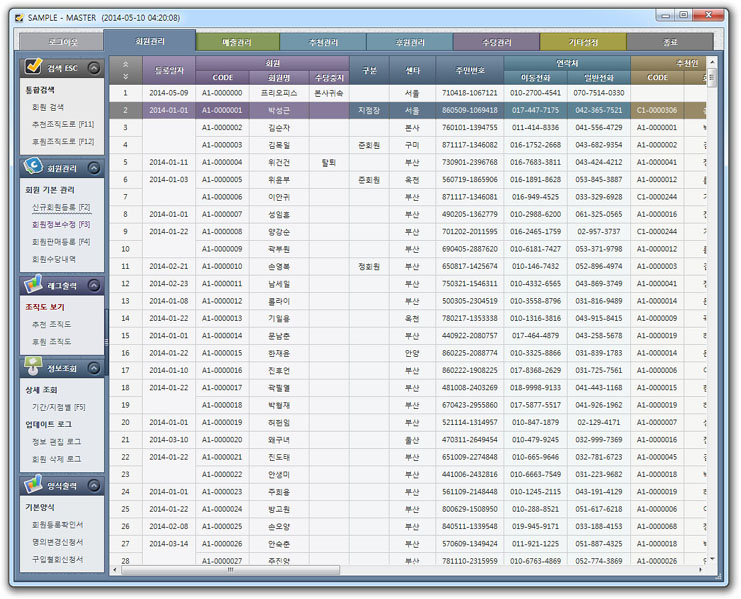Click the double down-arrow in the table header
Screen dimensions: 741x599
(x=125, y=76)
